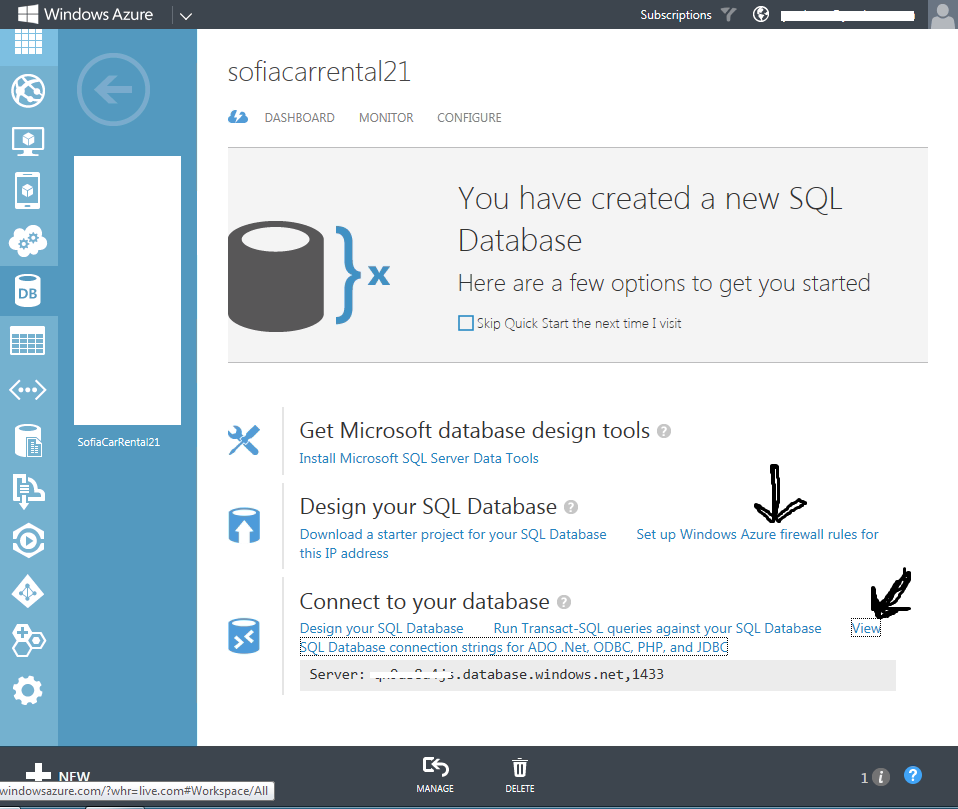Click the back arrow circle button
Viewport: 958px width, 809px height.
(113, 91)
